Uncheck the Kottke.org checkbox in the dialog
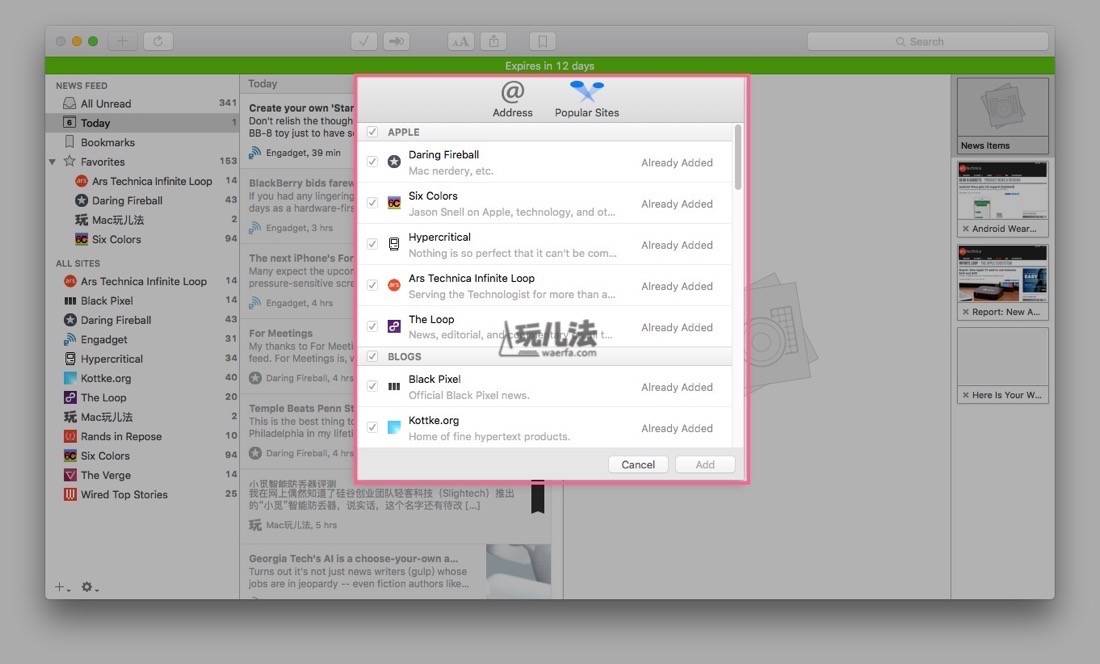Screen dimensions: 1100x664 (373, 428)
